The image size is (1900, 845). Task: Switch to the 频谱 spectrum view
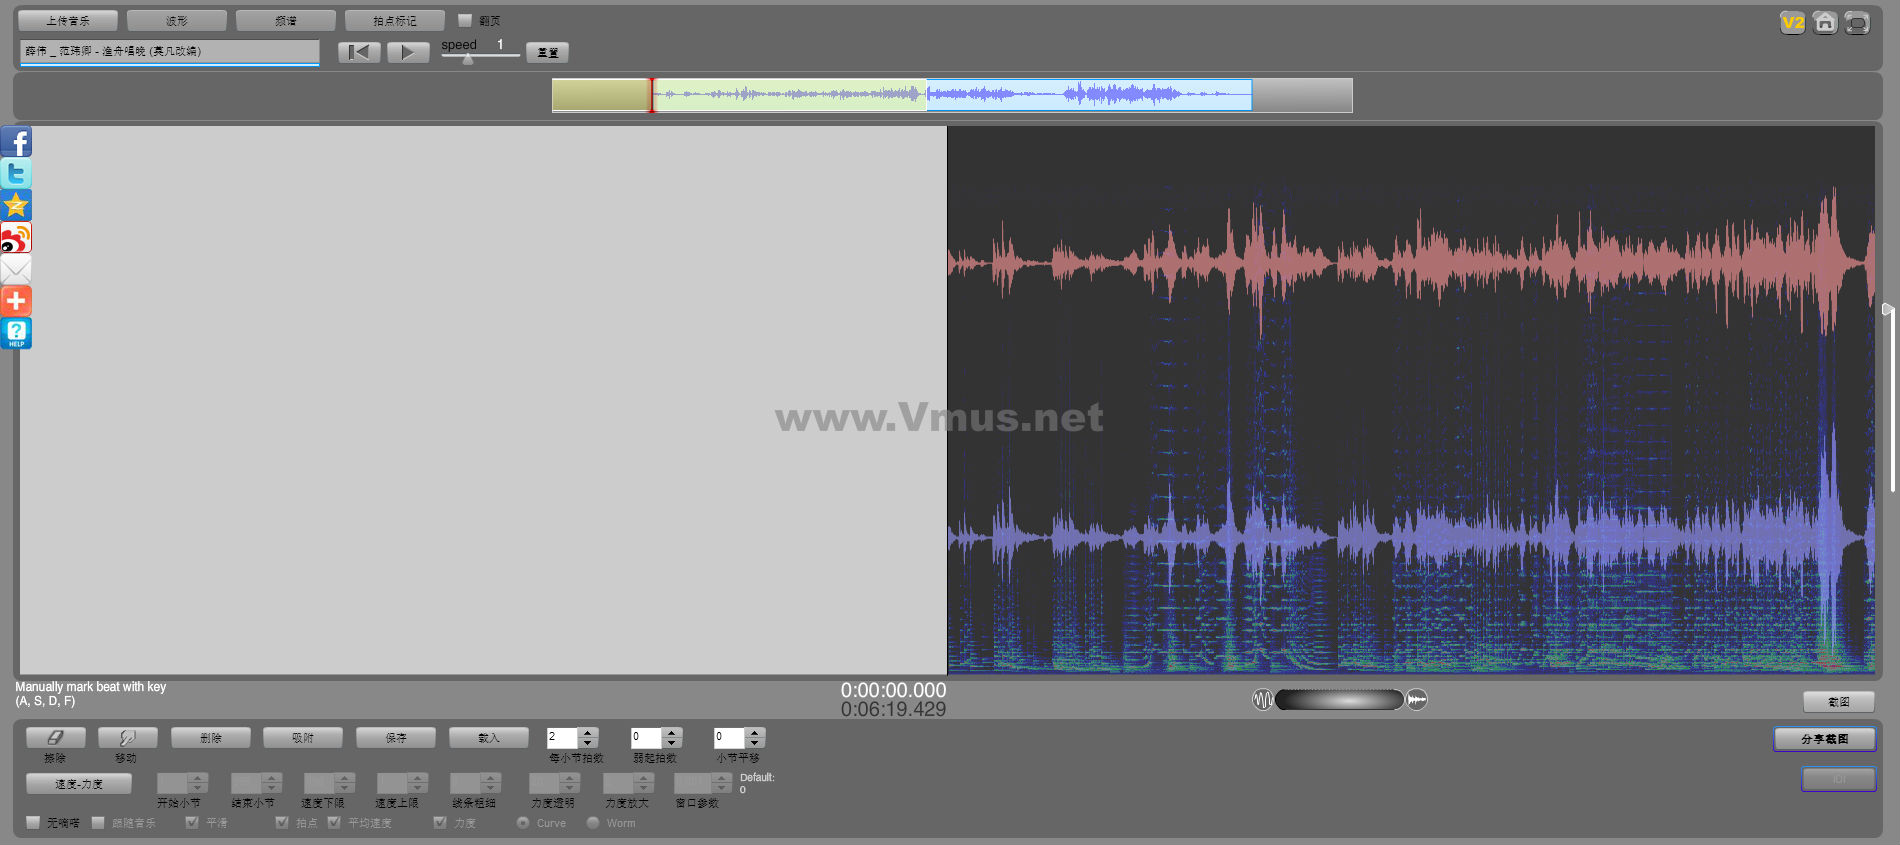click(x=286, y=21)
